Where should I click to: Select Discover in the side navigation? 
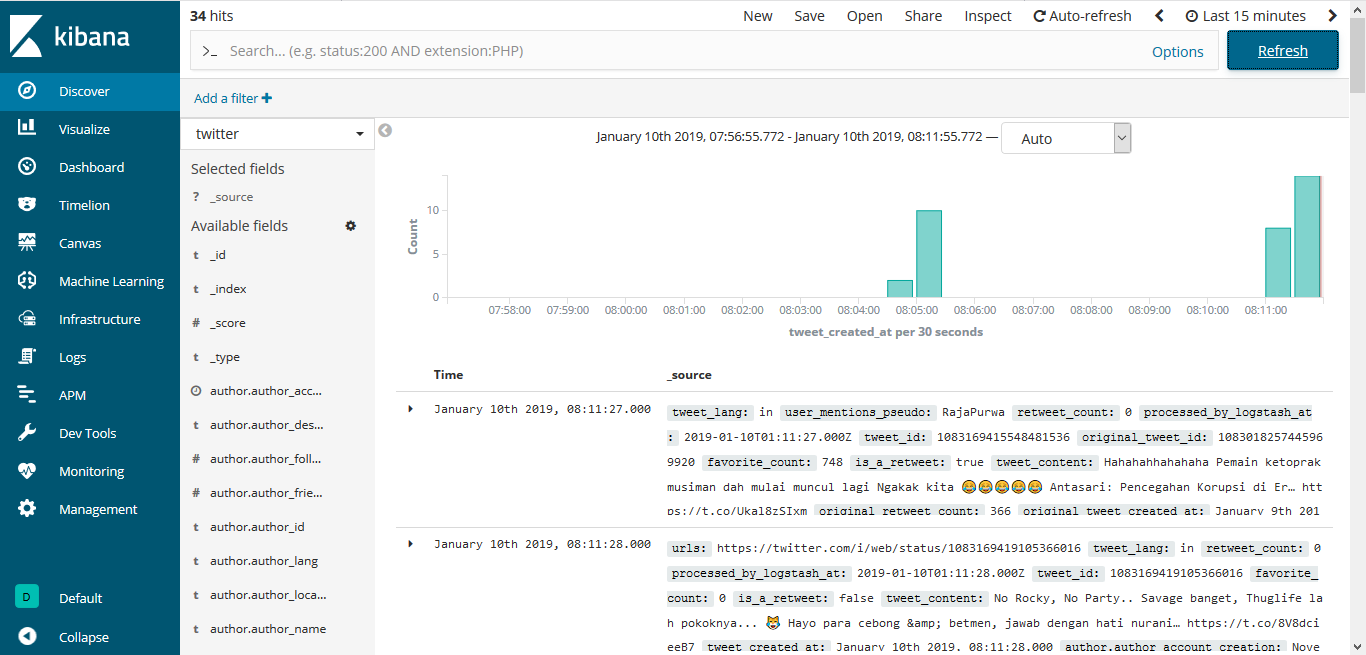click(x=90, y=91)
